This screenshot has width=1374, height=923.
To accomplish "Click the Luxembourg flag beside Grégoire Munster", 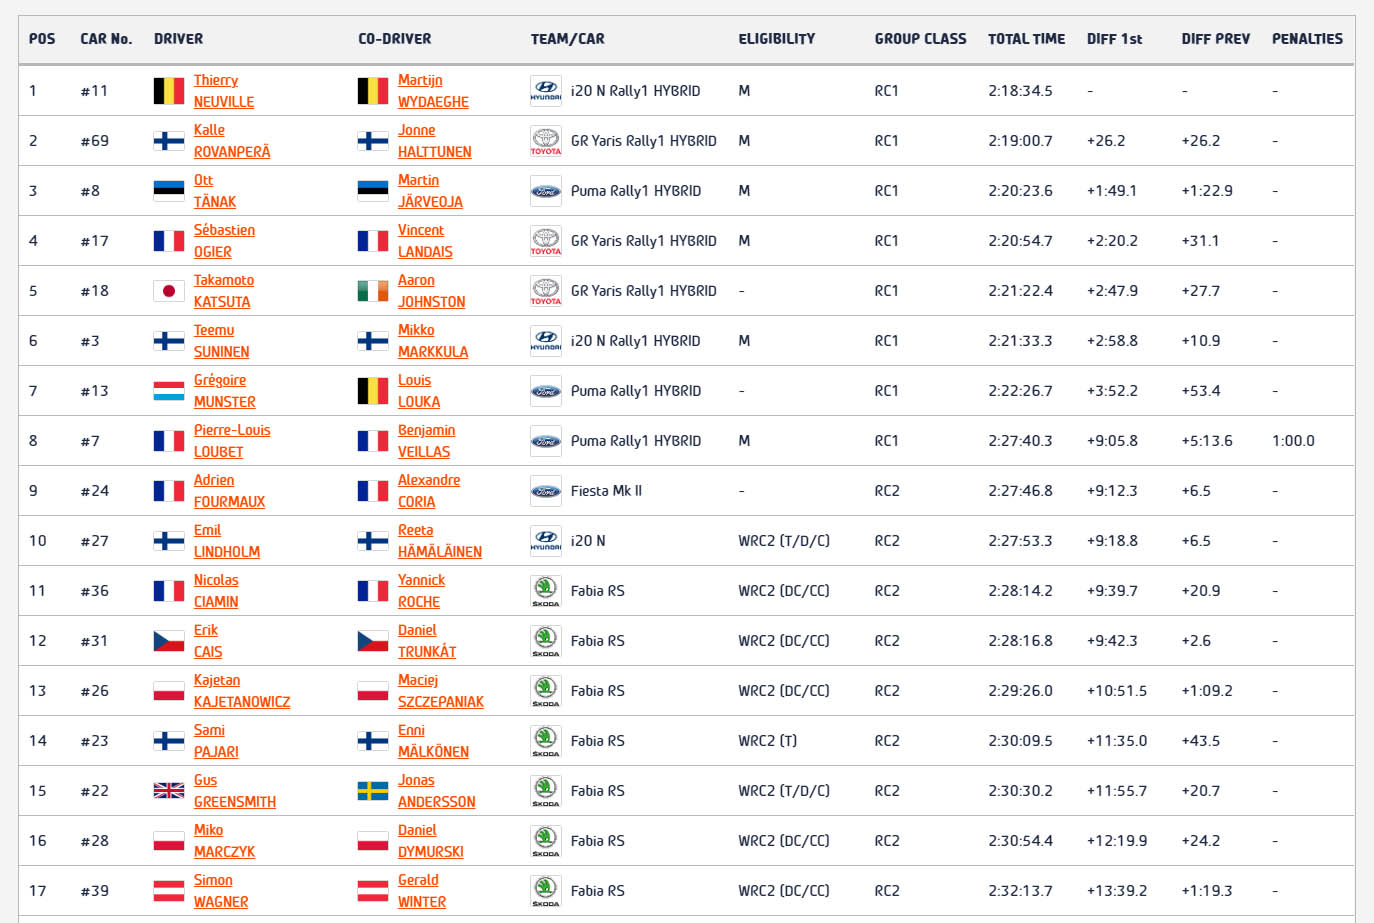I will [168, 391].
